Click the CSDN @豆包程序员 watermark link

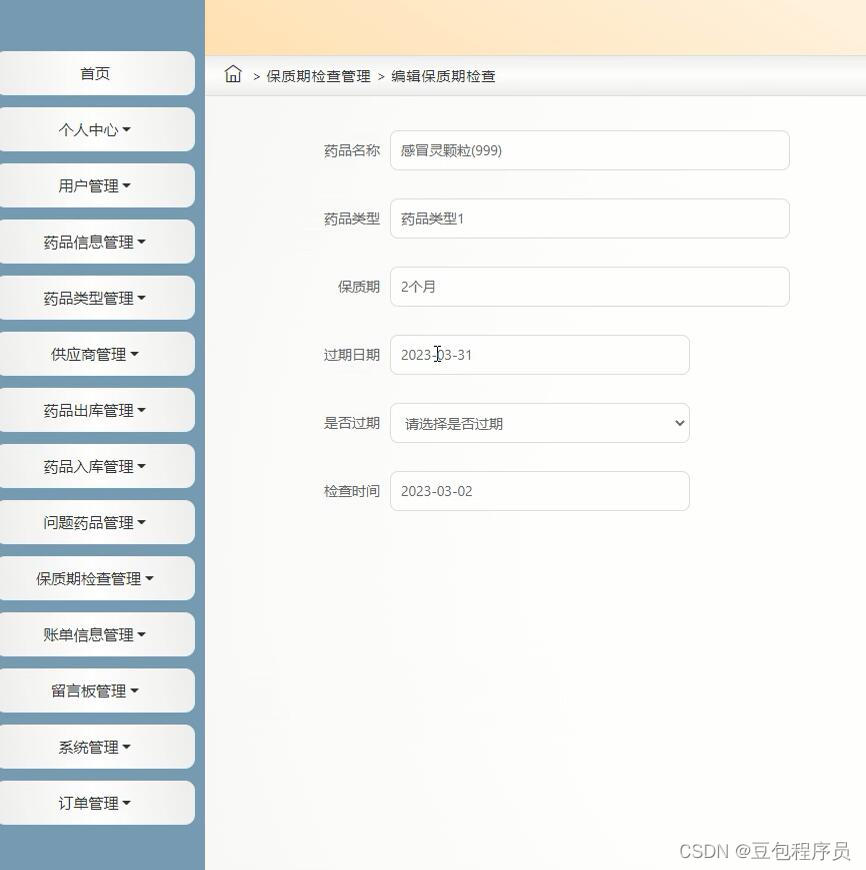(764, 853)
